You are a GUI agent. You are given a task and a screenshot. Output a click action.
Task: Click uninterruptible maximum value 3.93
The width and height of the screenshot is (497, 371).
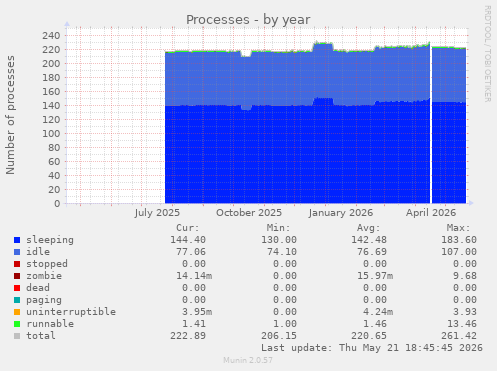tap(465, 312)
